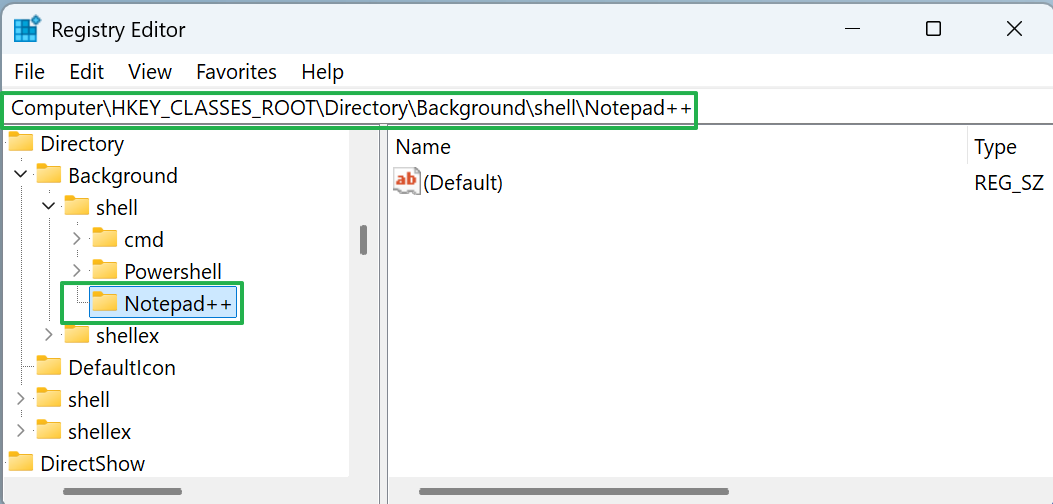Screen dimensions: 1053x504
Task: Expand the shellex key above DirectShow
Action: point(21,431)
